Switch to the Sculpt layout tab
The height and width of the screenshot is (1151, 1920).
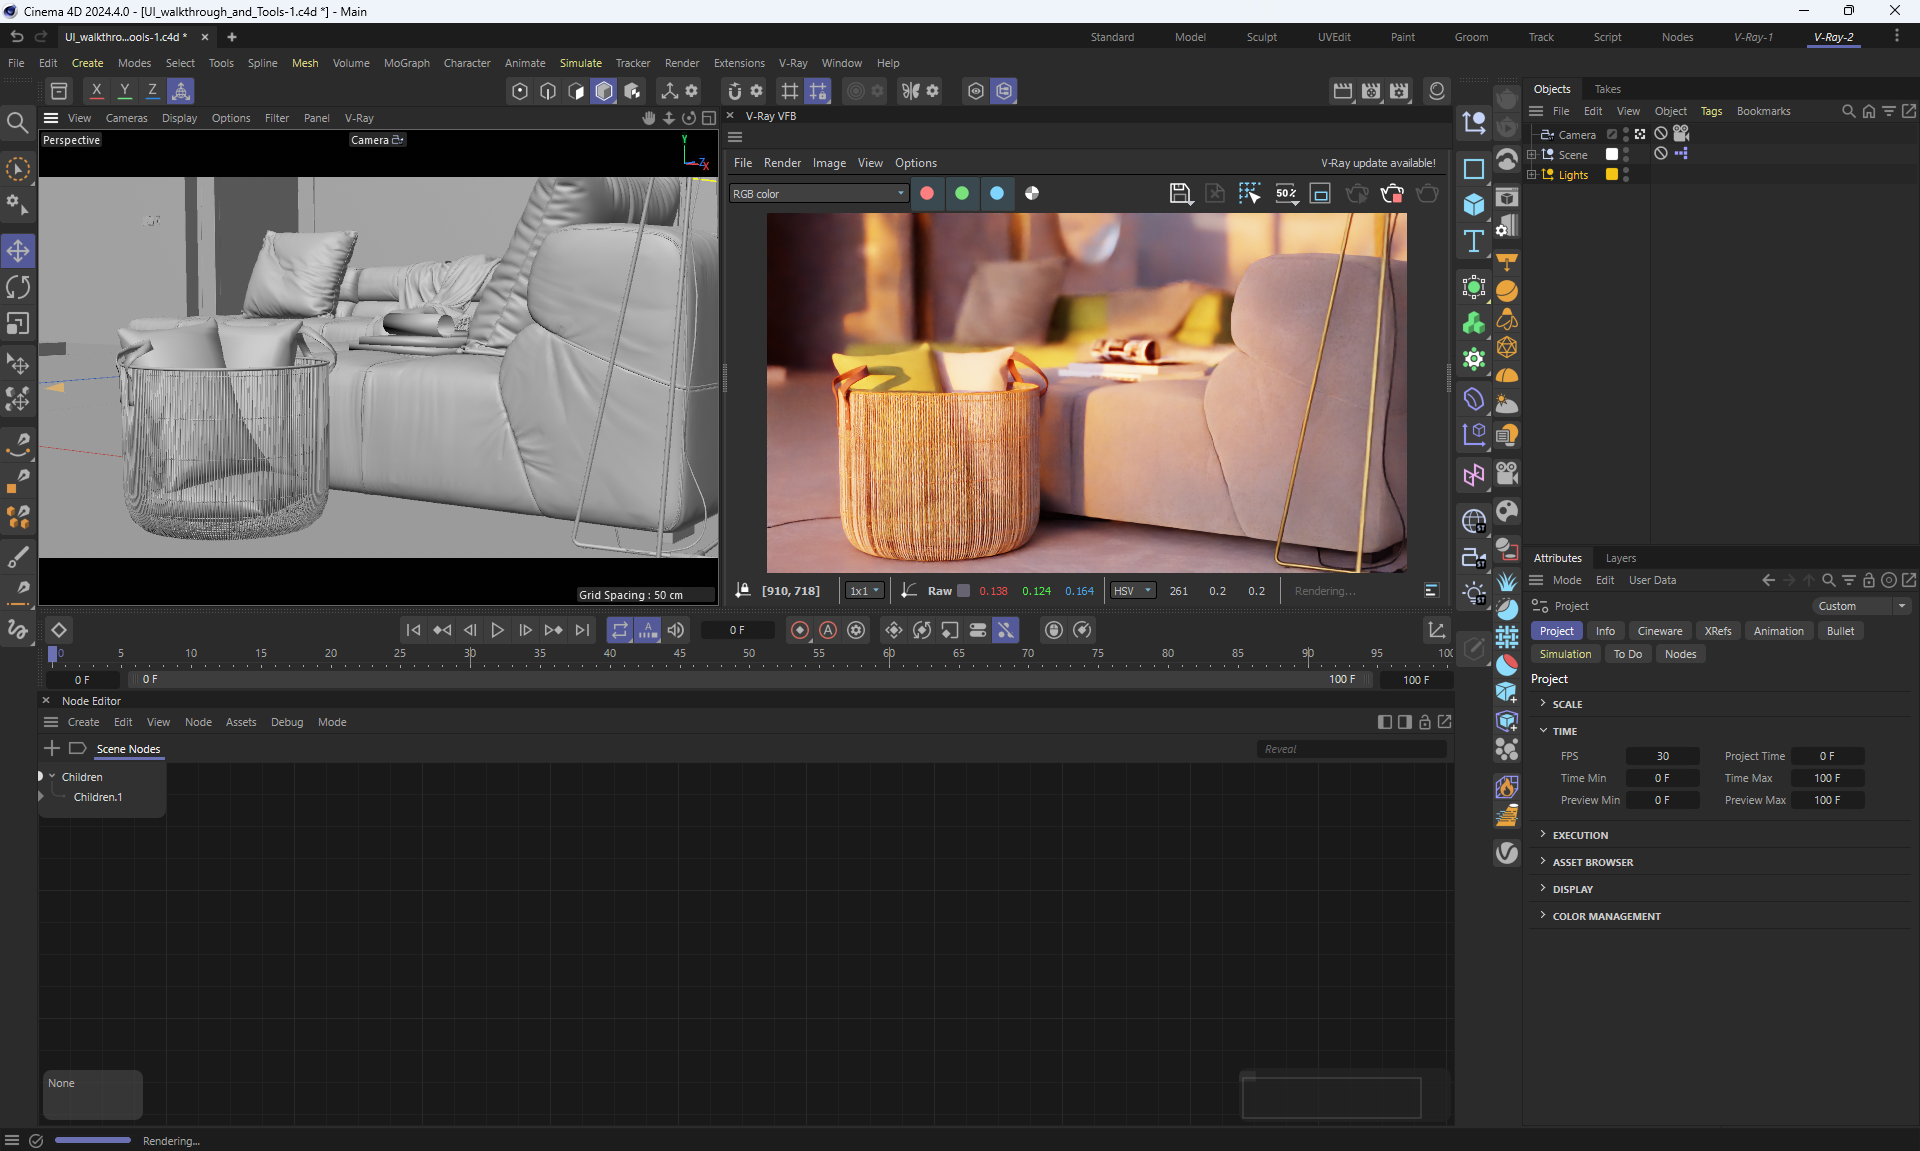pyautogui.click(x=1261, y=37)
